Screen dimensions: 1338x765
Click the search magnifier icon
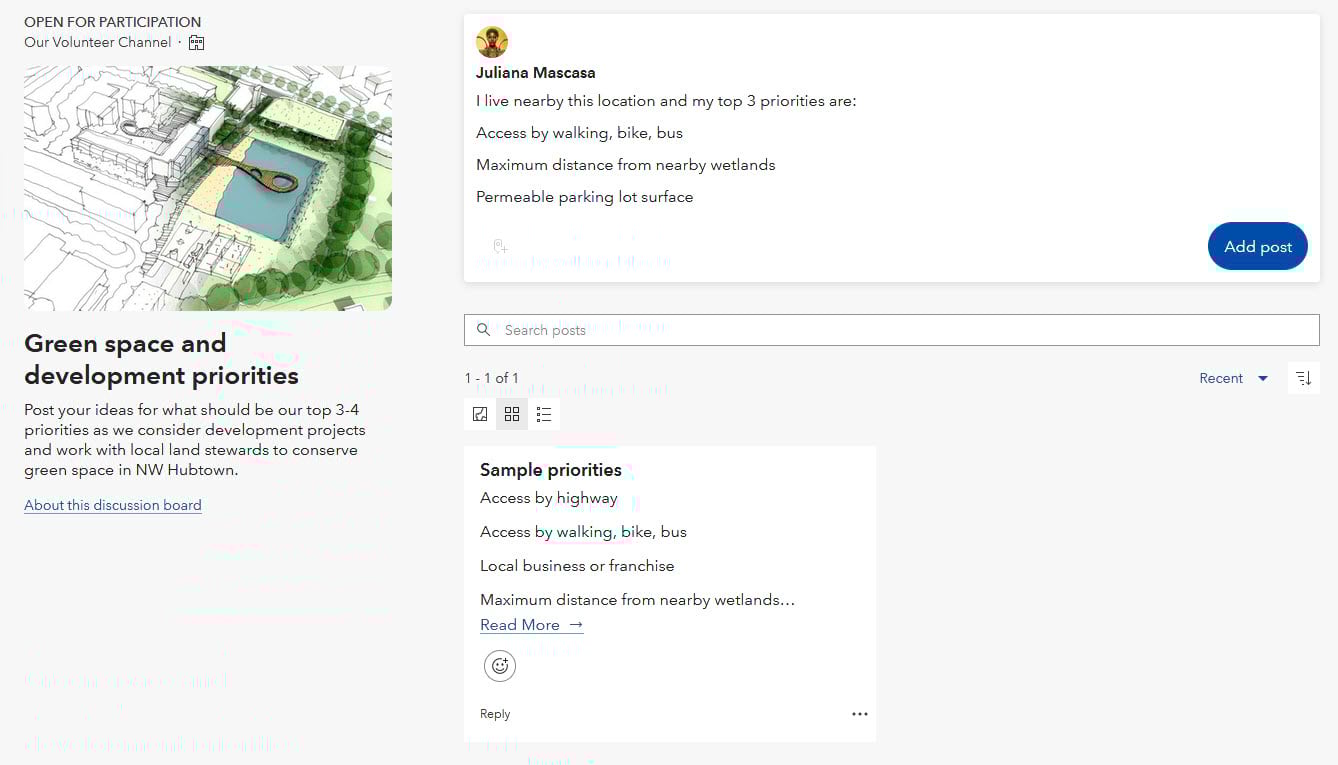[484, 330]
